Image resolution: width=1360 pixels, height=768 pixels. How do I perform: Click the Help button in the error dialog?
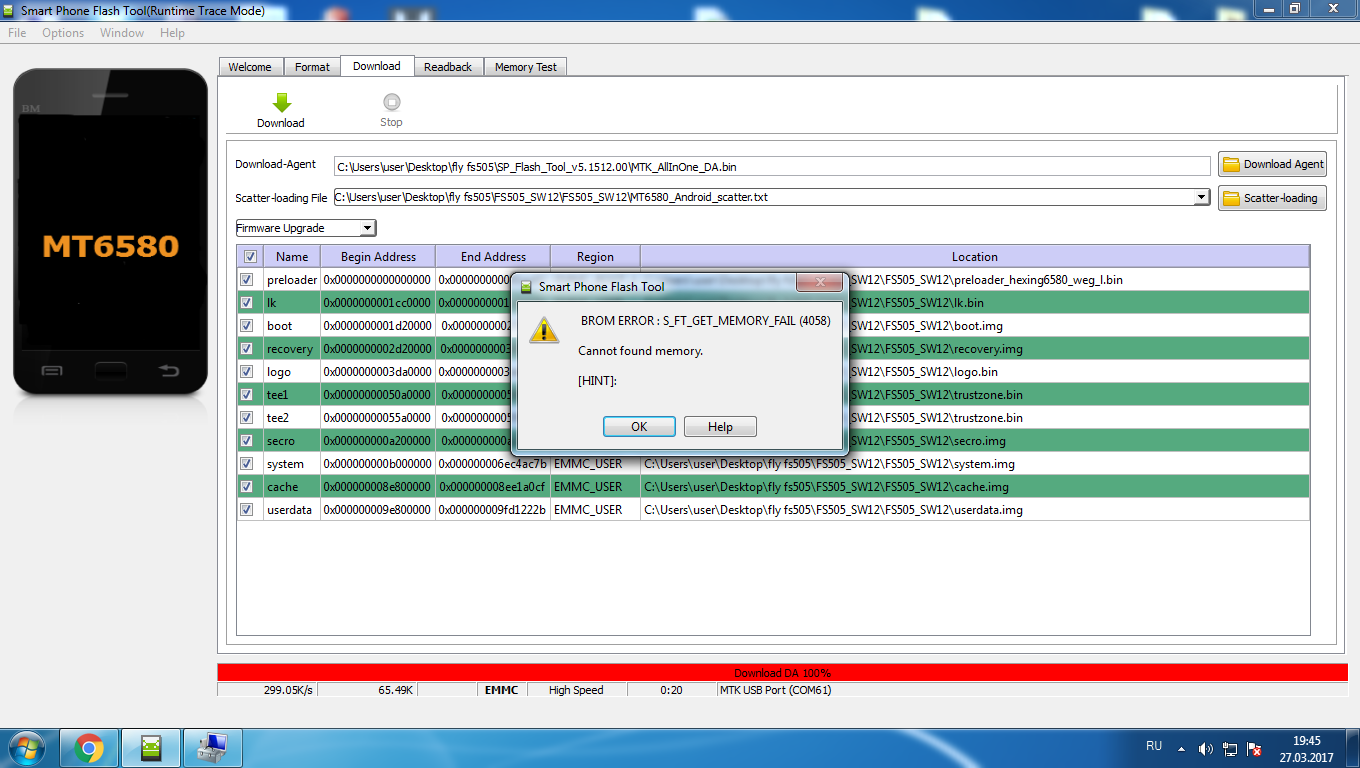720,427
